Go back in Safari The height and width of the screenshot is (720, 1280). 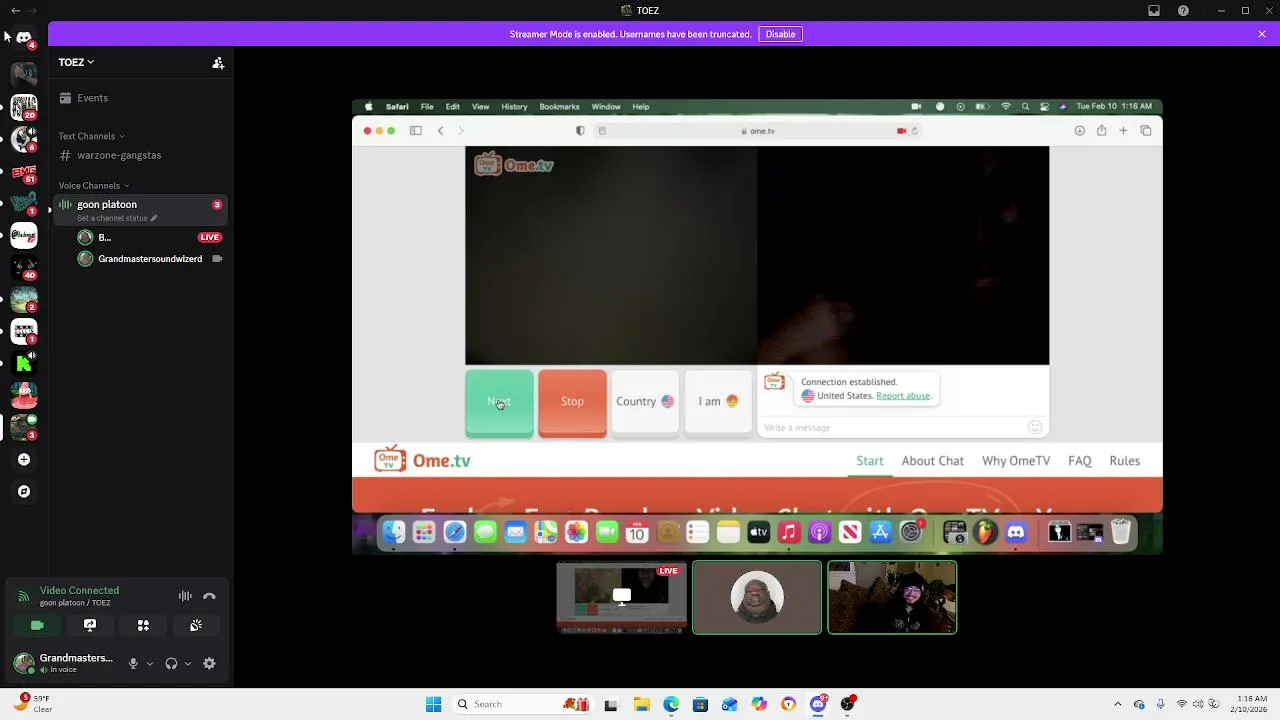pyautogui.click(x=440, y=131)
